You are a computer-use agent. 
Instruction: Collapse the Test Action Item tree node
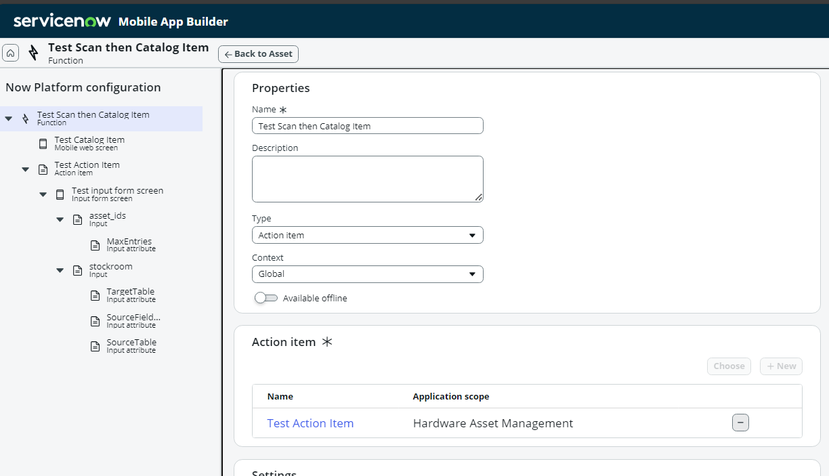tap(25, 169)
